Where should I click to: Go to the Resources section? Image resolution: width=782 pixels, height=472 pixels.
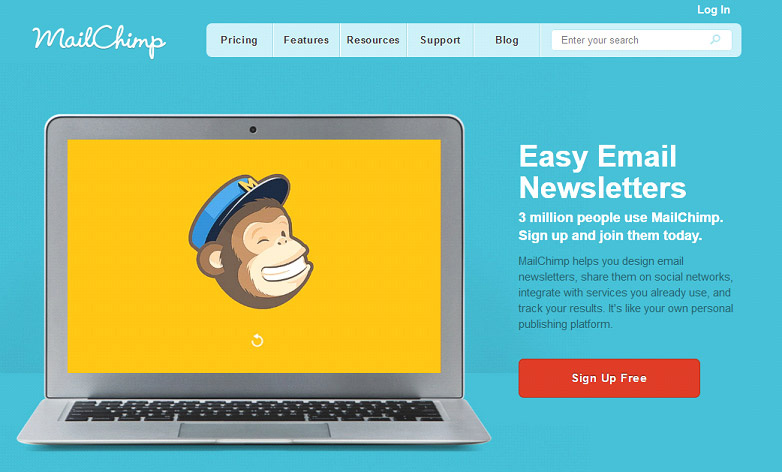point(373,40)
